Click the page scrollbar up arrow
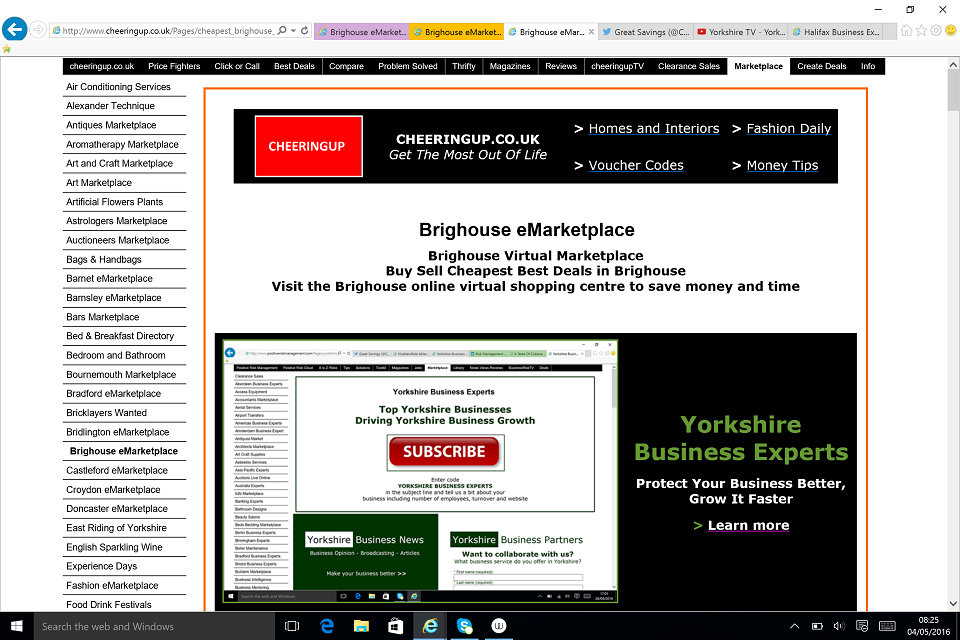 [x=953, y=64]
